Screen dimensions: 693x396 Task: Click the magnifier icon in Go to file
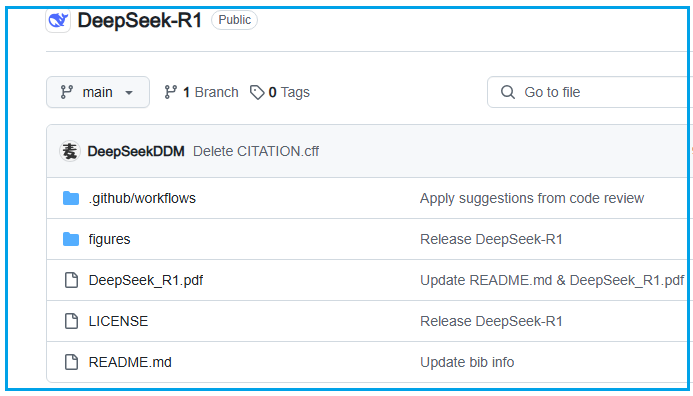tap(508, 92)
